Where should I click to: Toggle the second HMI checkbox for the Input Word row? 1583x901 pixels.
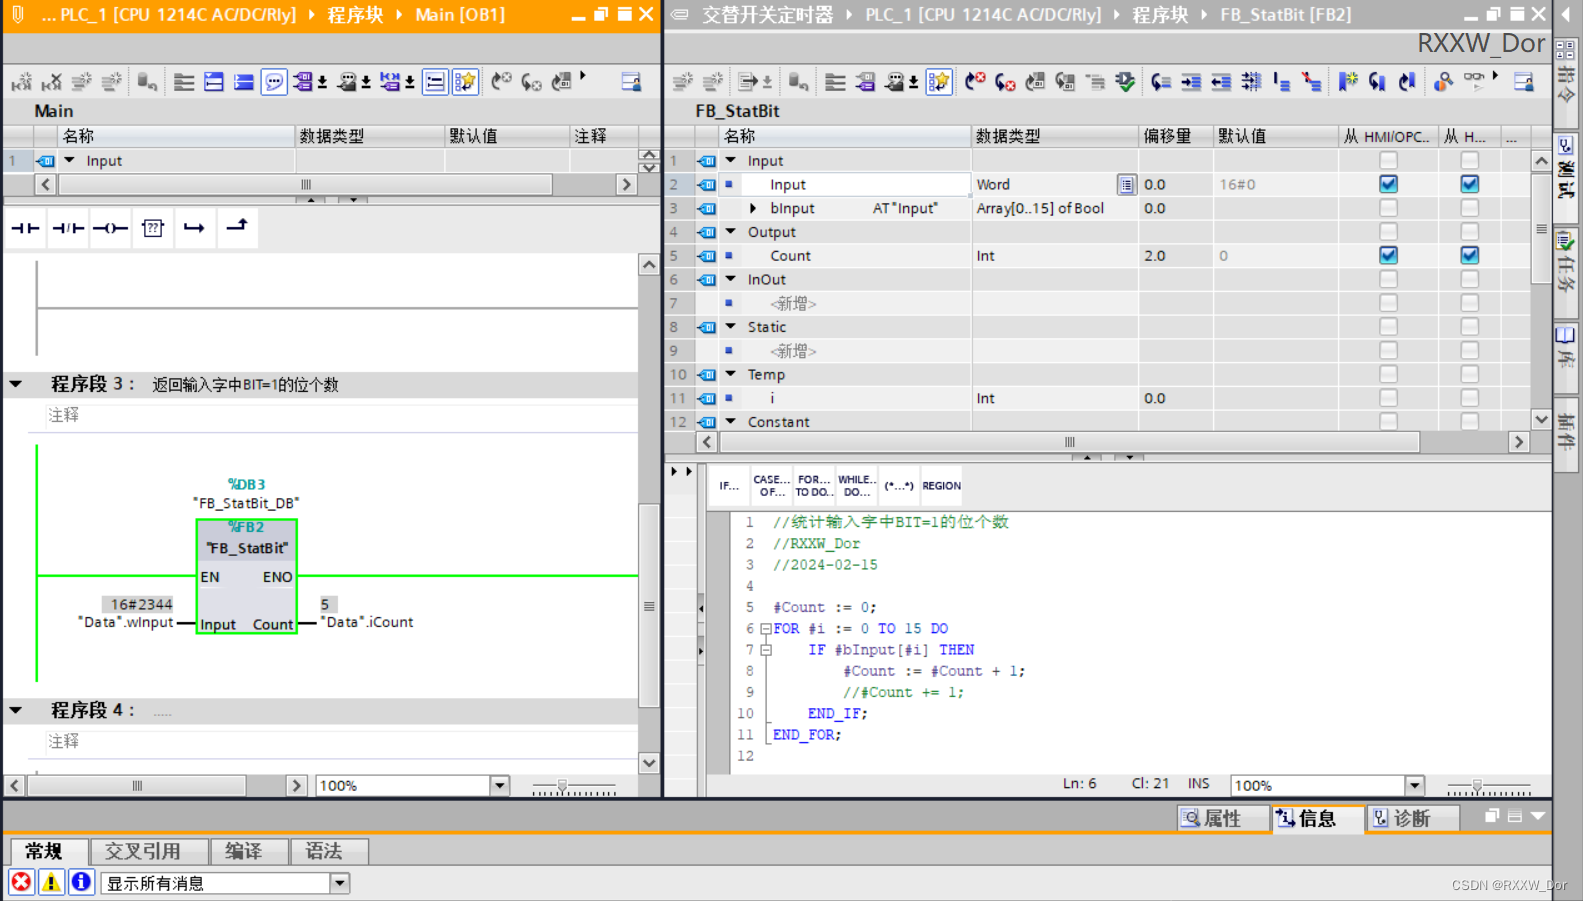pyautogui.click(x=1469, y=184)
